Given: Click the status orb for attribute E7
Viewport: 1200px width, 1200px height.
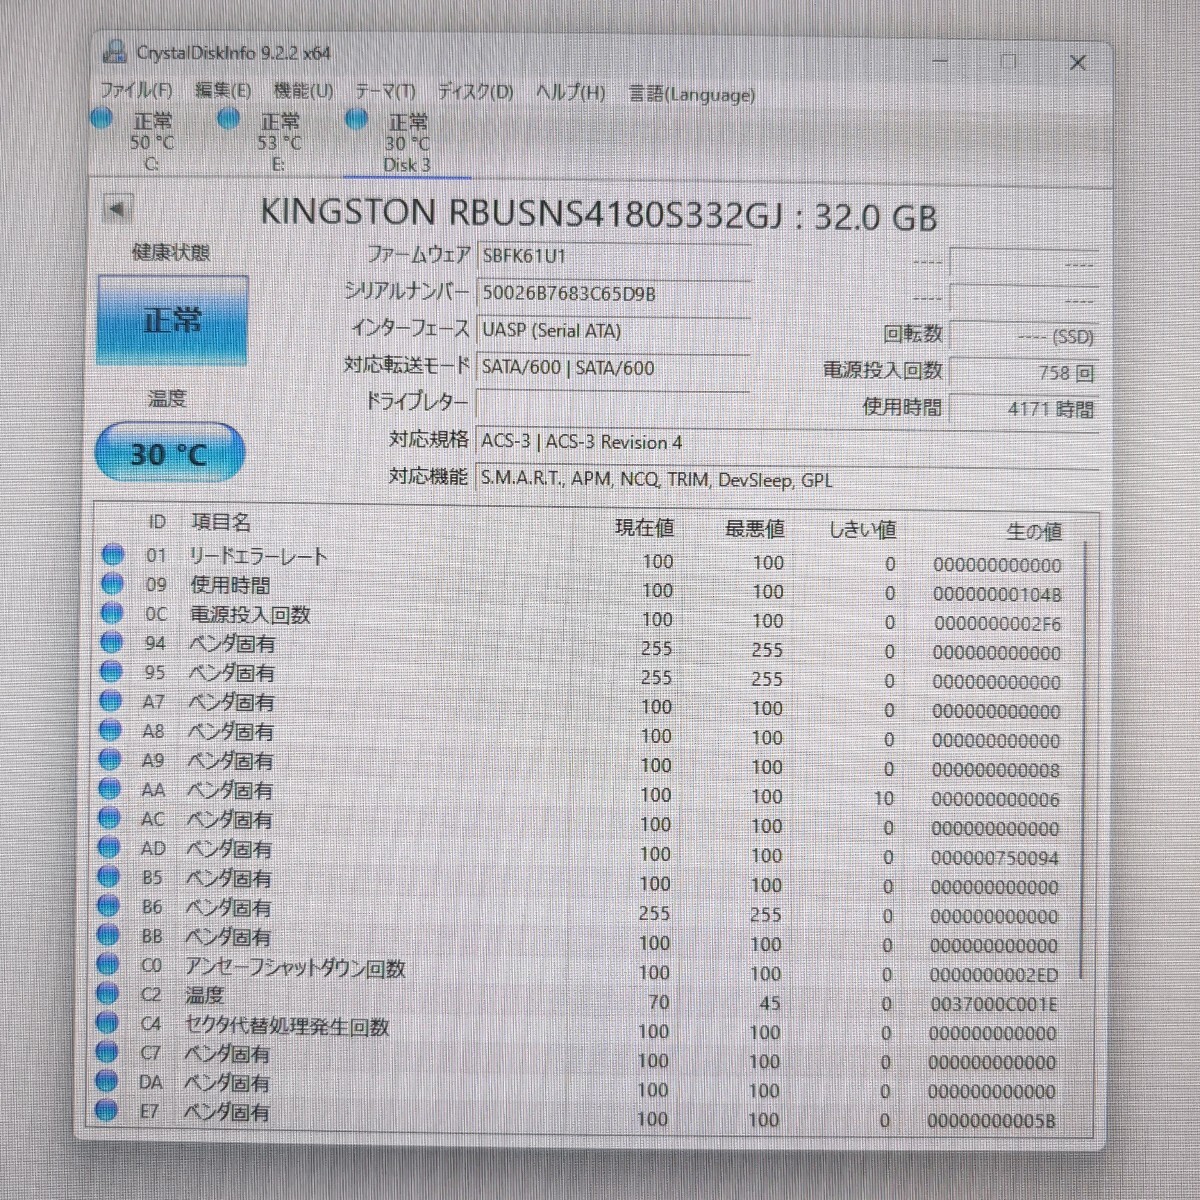Looking at the screenshot, I should pyautogui.click(x=106, y=1110).
